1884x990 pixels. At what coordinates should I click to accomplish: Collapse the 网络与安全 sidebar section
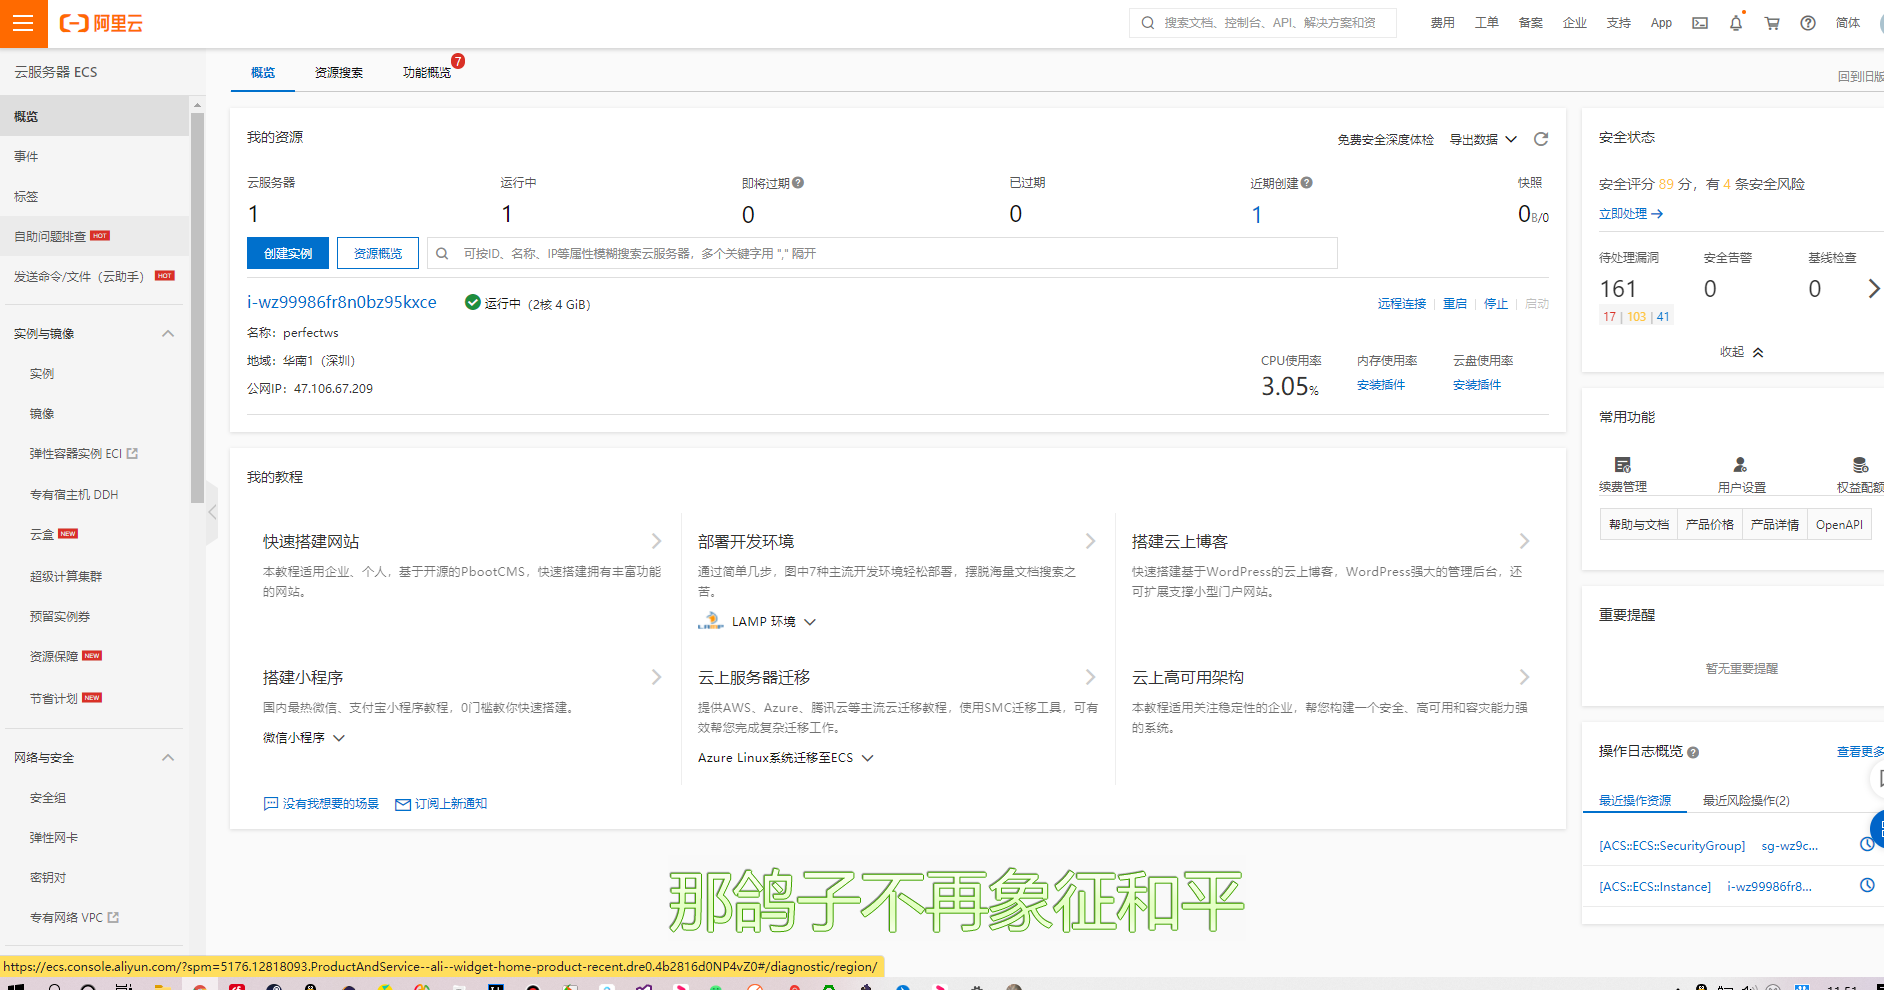(168, 757)
